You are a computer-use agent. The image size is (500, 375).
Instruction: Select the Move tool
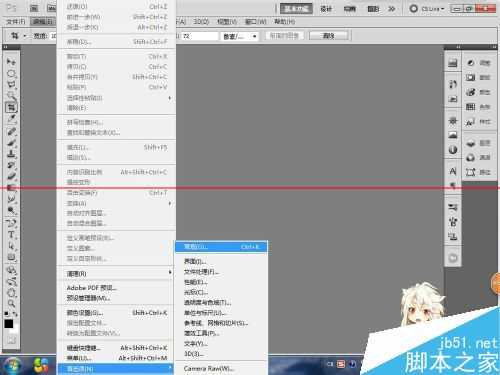[x=11, y=62]
